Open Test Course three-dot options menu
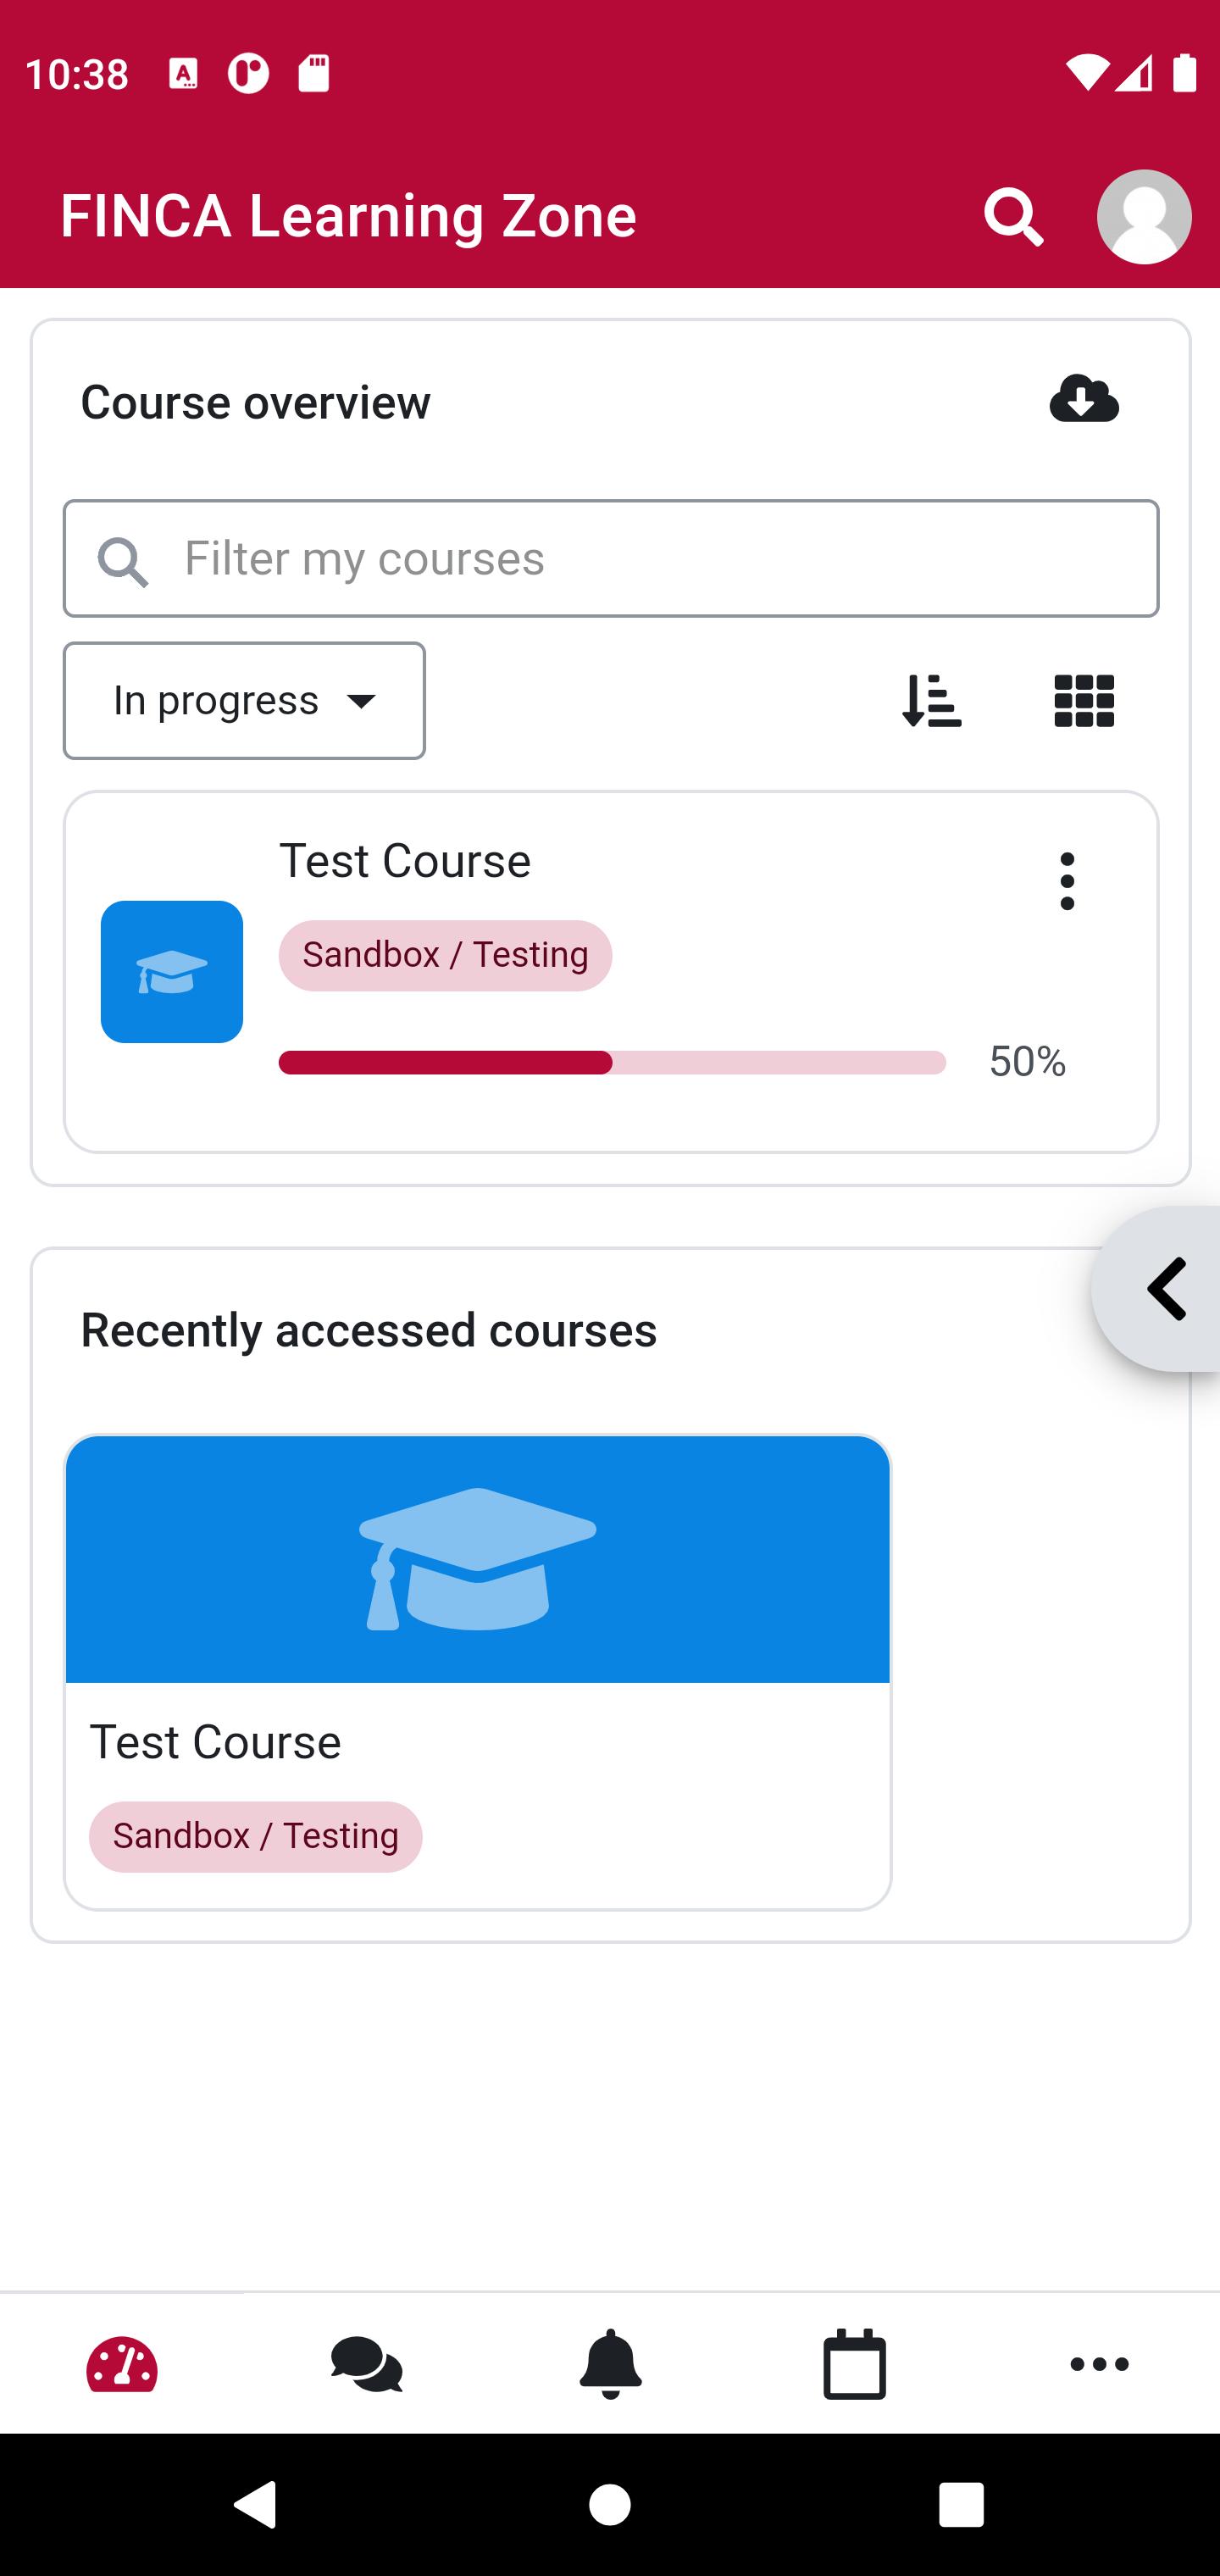The width and height of the screenshot is (1220, 2576). 1067,881
